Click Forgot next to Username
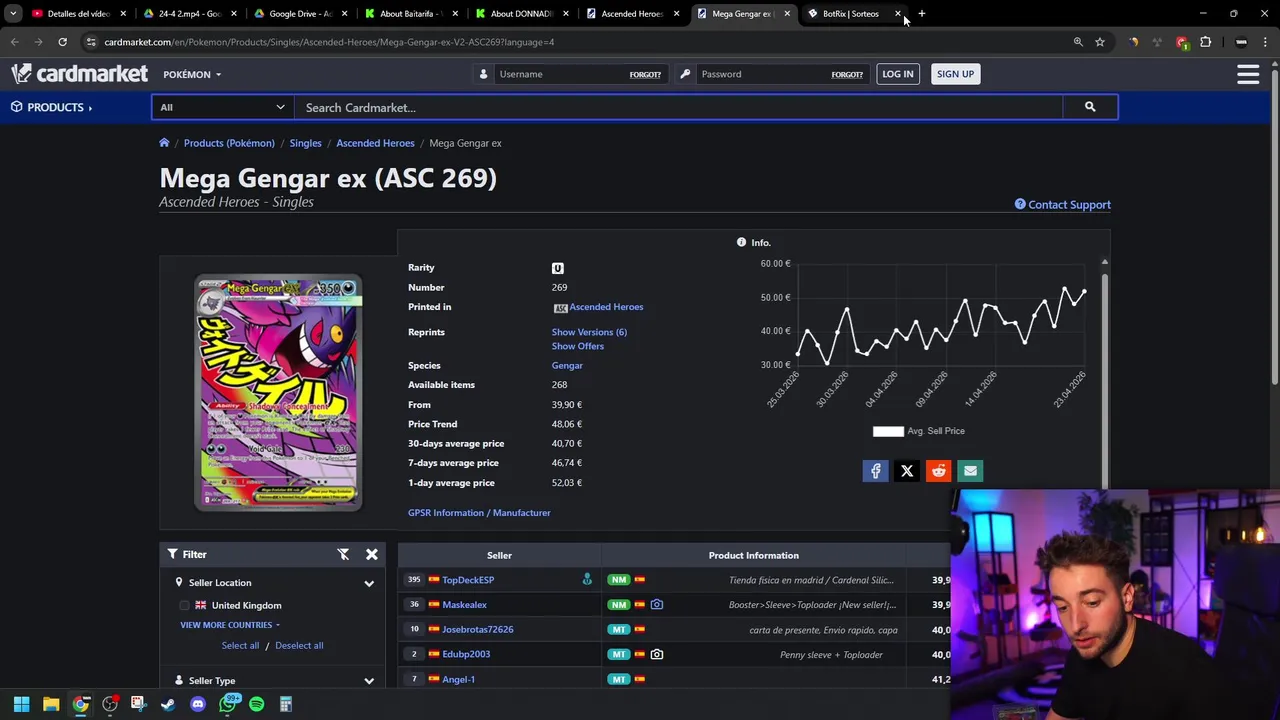 click(x=645, y=75)
